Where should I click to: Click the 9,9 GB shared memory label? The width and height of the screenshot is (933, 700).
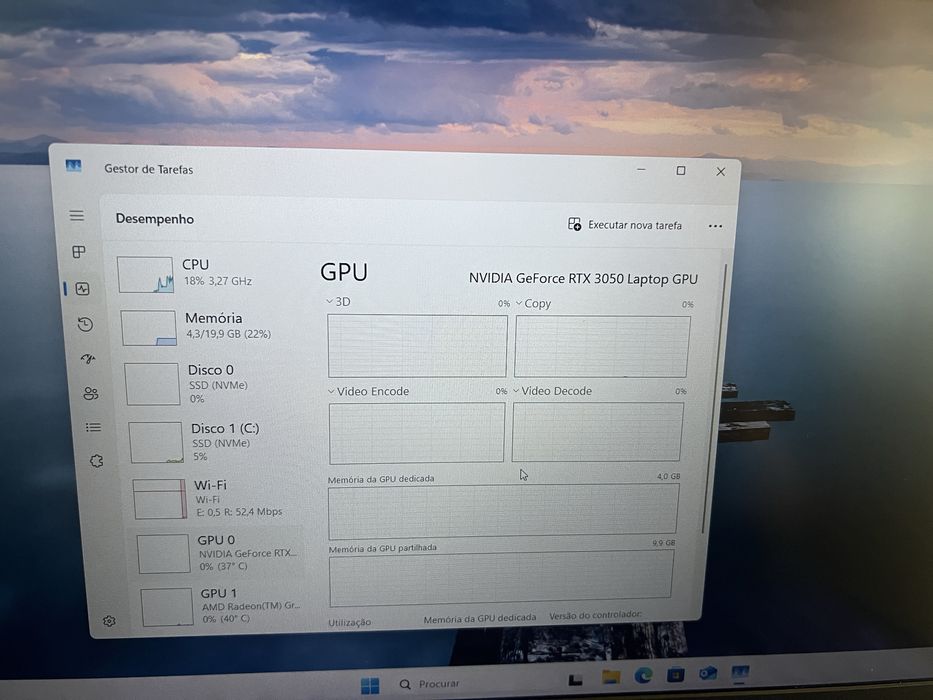[663, 543]
